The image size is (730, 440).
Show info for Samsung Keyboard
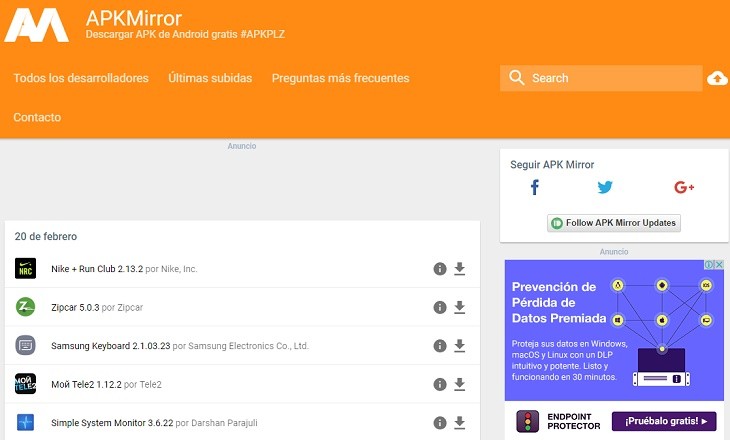(440, 346)
